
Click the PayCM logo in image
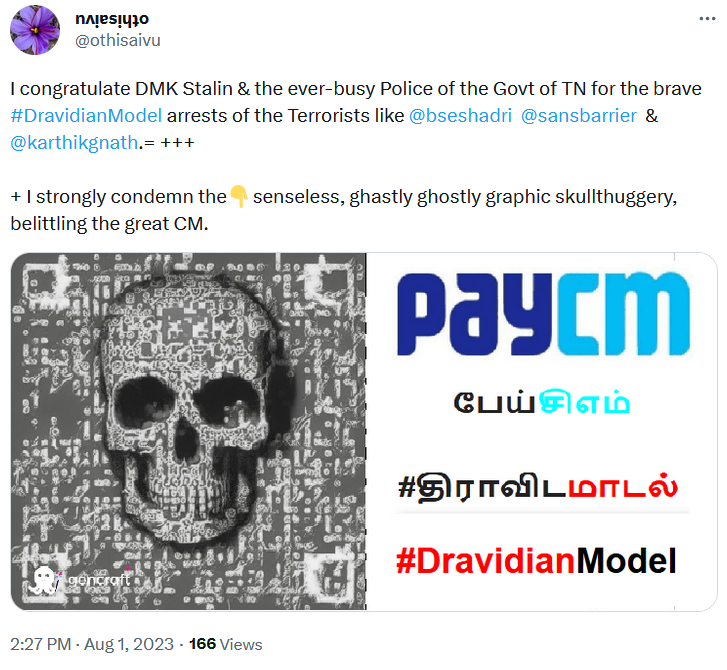pos(543,315)
